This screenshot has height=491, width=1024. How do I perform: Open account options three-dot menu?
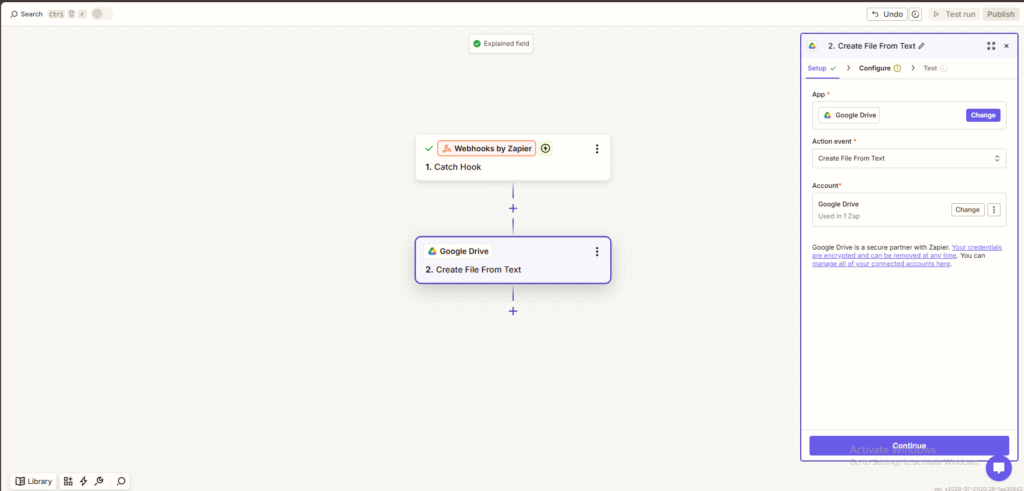tap(994, 210)
